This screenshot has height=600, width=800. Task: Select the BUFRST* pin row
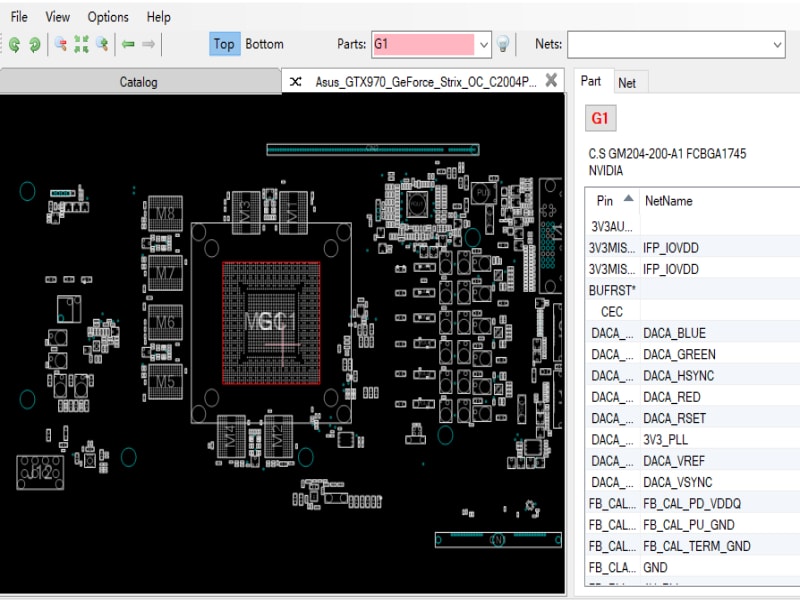pyautogui.click(x=693, y=290)
